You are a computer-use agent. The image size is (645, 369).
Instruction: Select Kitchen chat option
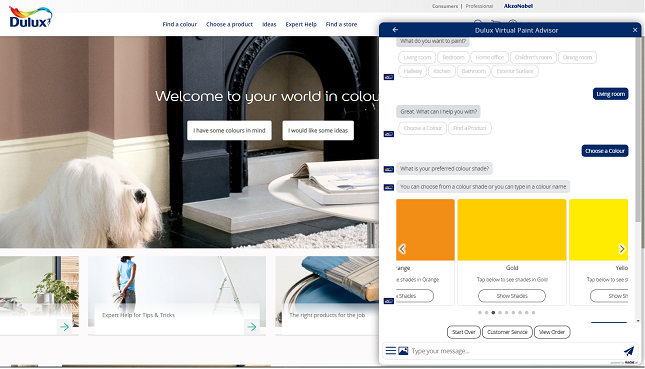442,71
